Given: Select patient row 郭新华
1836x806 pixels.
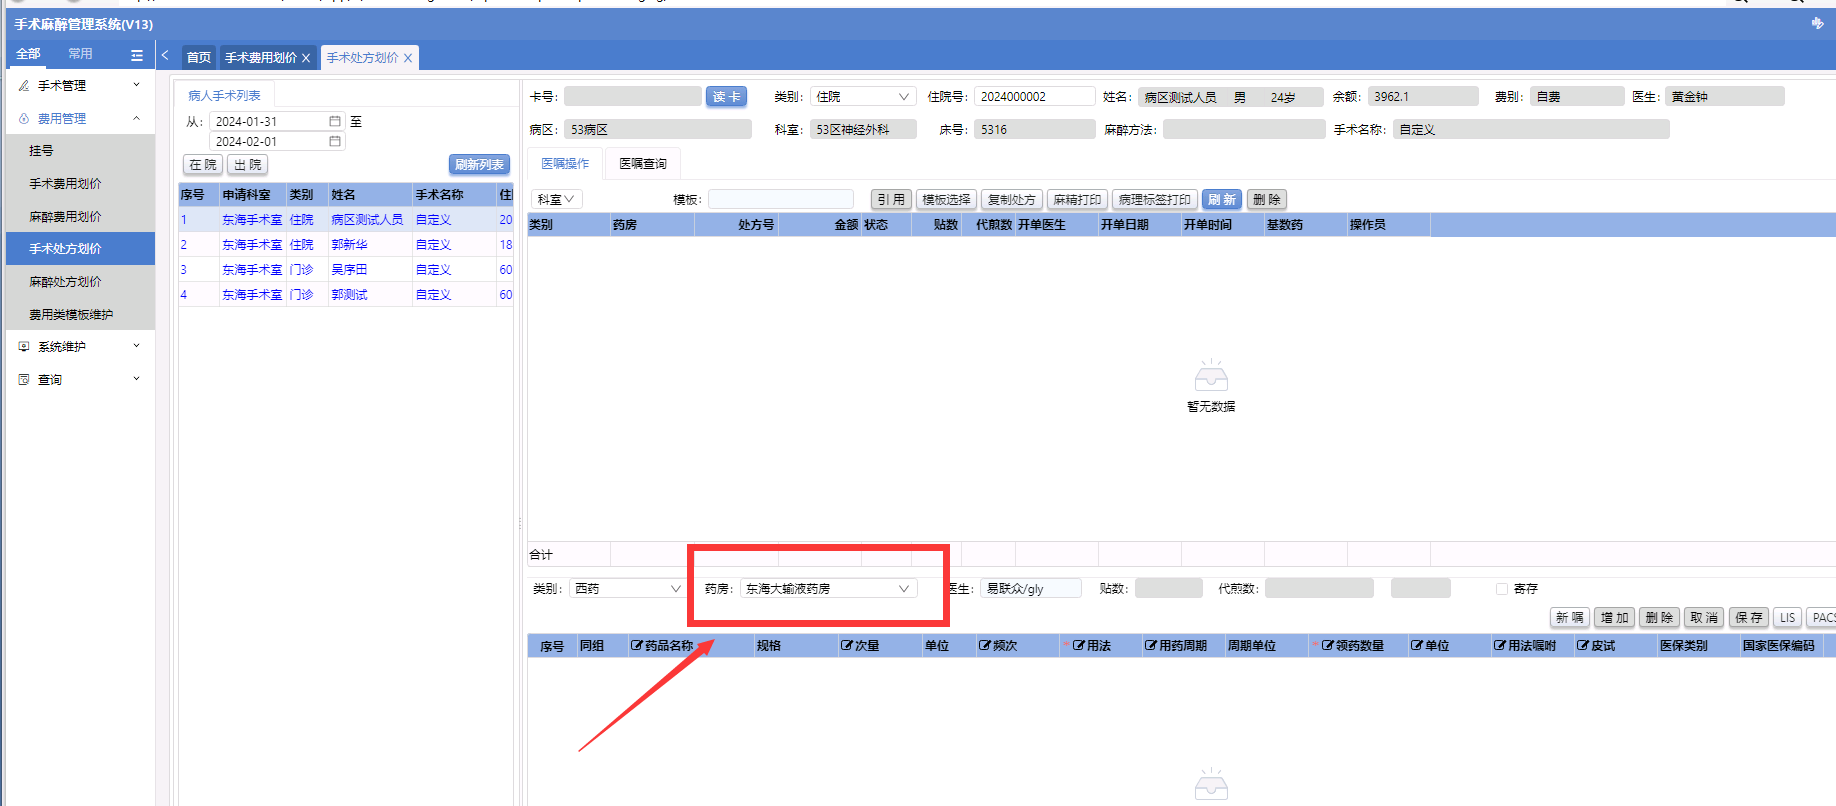Looking at the screenshot, I should 346,245.
